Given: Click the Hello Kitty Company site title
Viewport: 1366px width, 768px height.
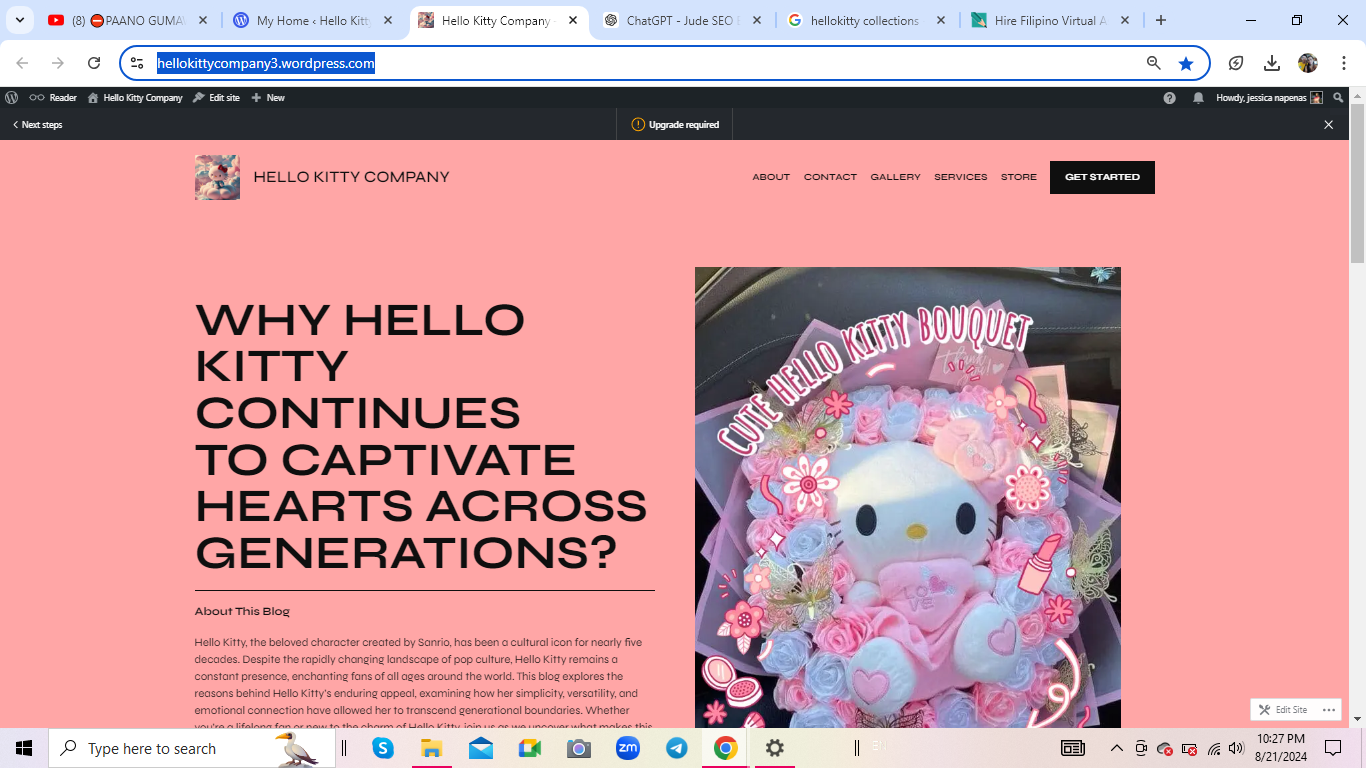Looking at the screenshot, I should [x=351, y=177].
